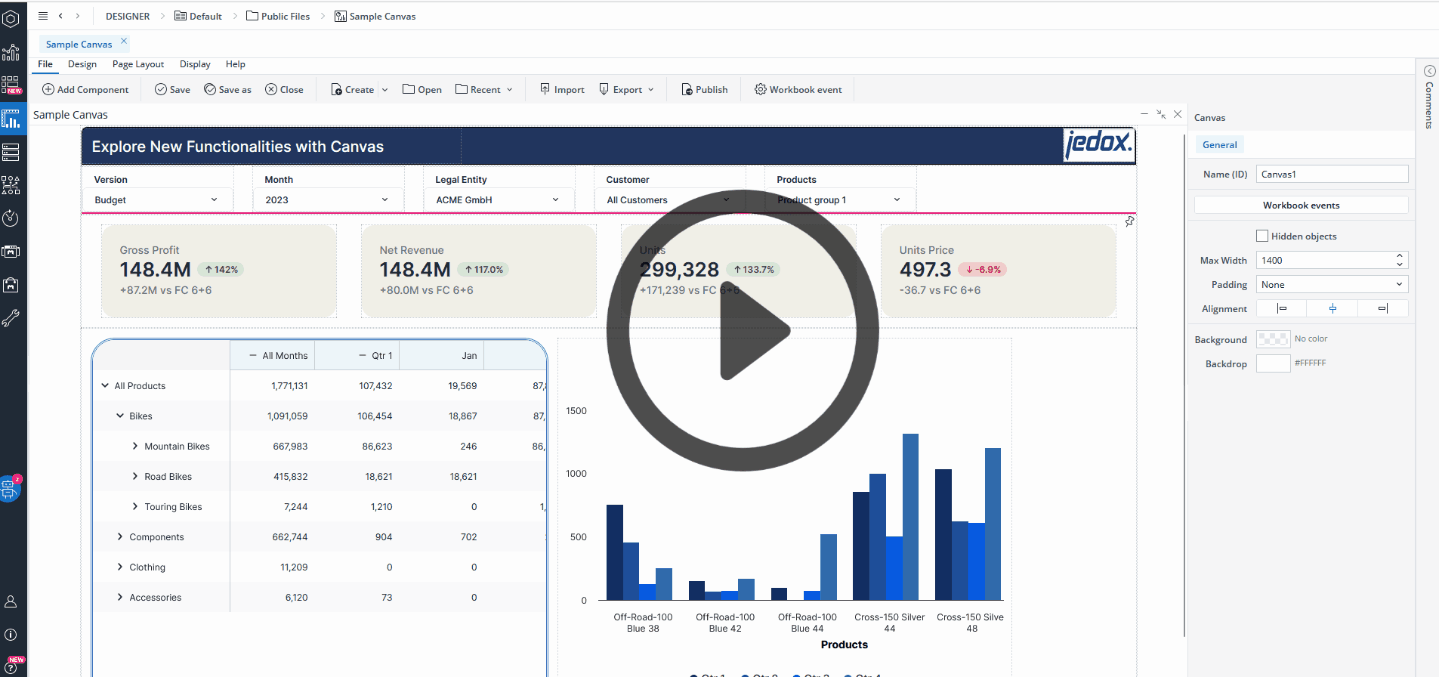Click the Save icon in toolbar
The height and width of the screenshot is (677, 1439).
pyautogui.click(x=161, y=90)
